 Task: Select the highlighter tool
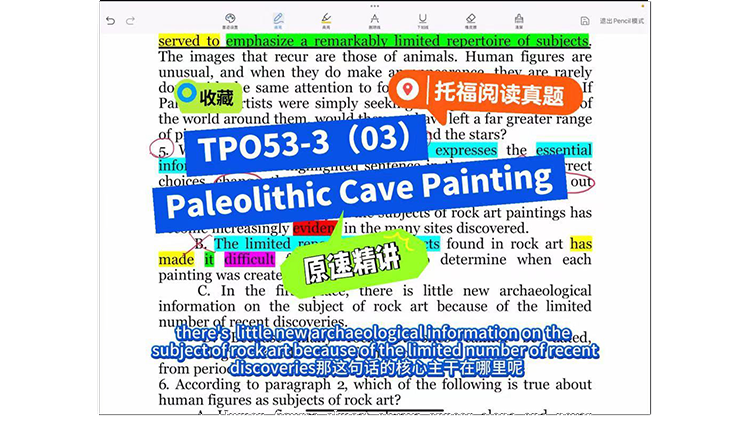point(326,21)
